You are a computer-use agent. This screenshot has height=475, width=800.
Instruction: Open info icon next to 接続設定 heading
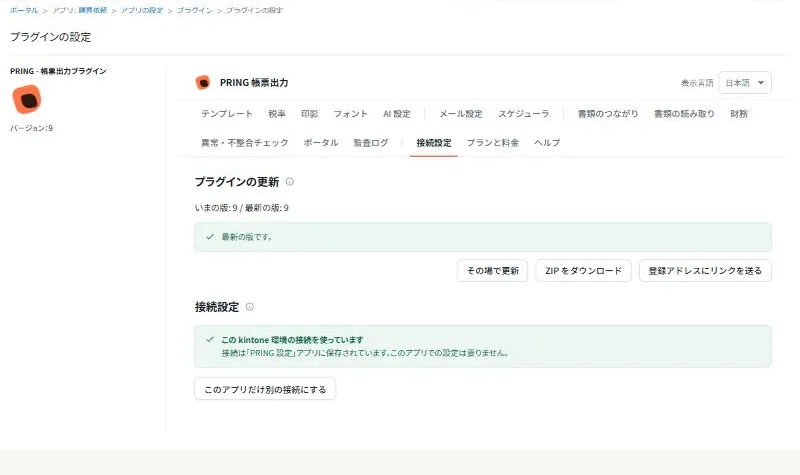[249, 307]
